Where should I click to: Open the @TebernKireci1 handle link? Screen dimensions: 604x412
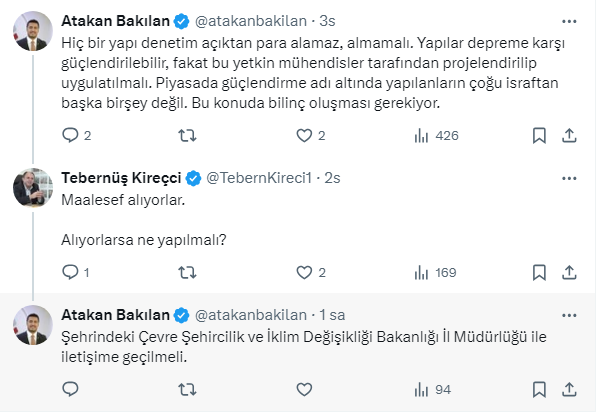[x=263, y=178]
